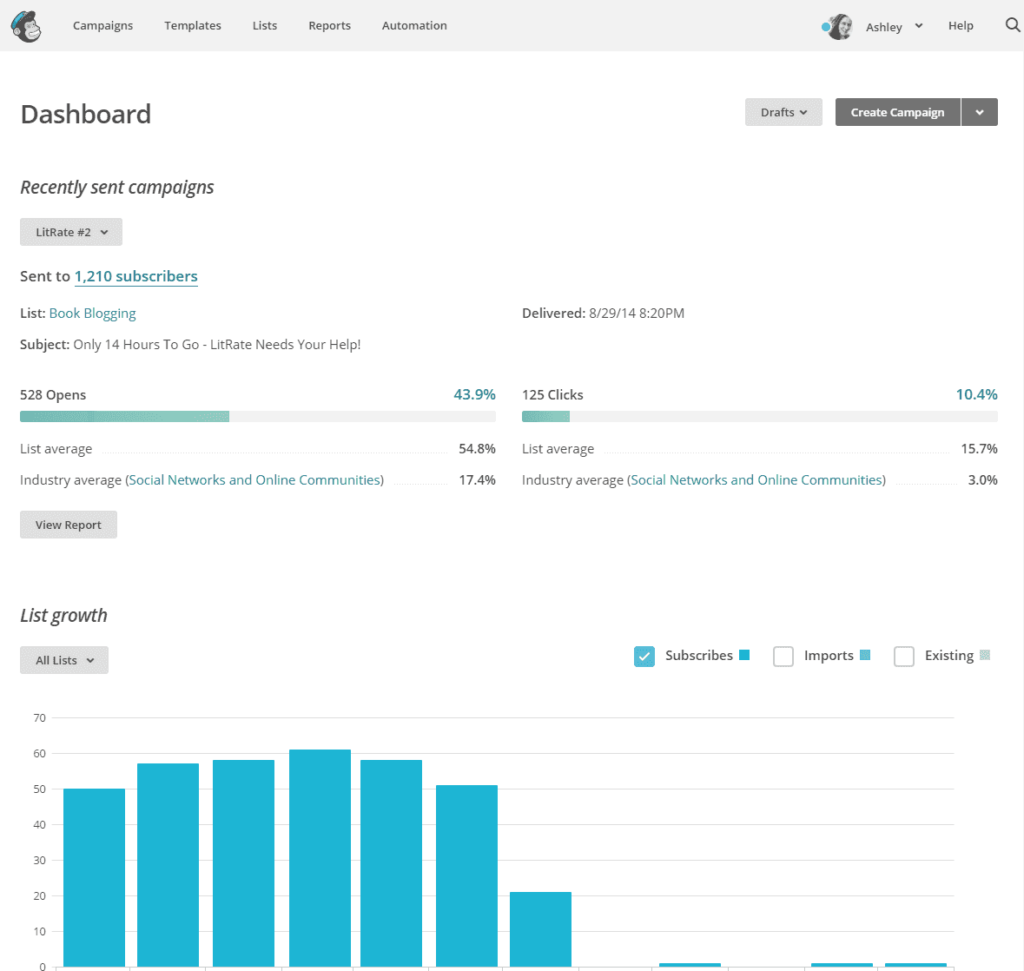Click the Dashboard heading

(86, 114)
